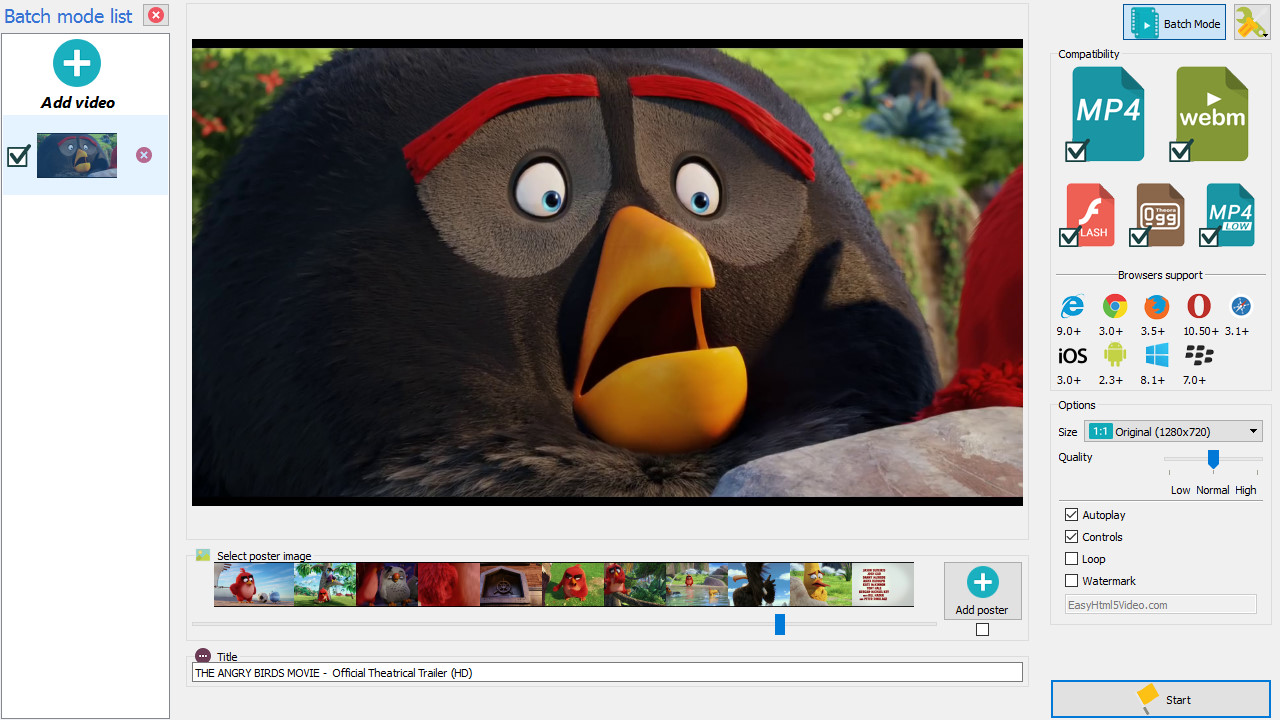
Task: Uncheck the Controls option
Action: [1072, 537]
